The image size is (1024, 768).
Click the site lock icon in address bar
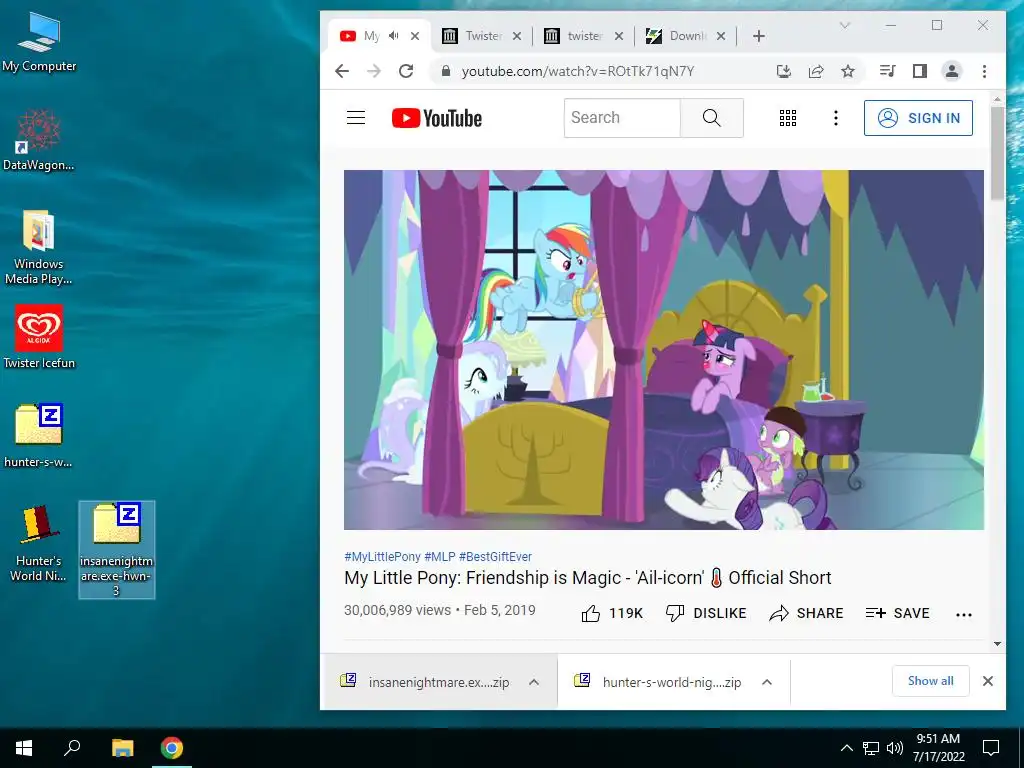pos(445,71)
